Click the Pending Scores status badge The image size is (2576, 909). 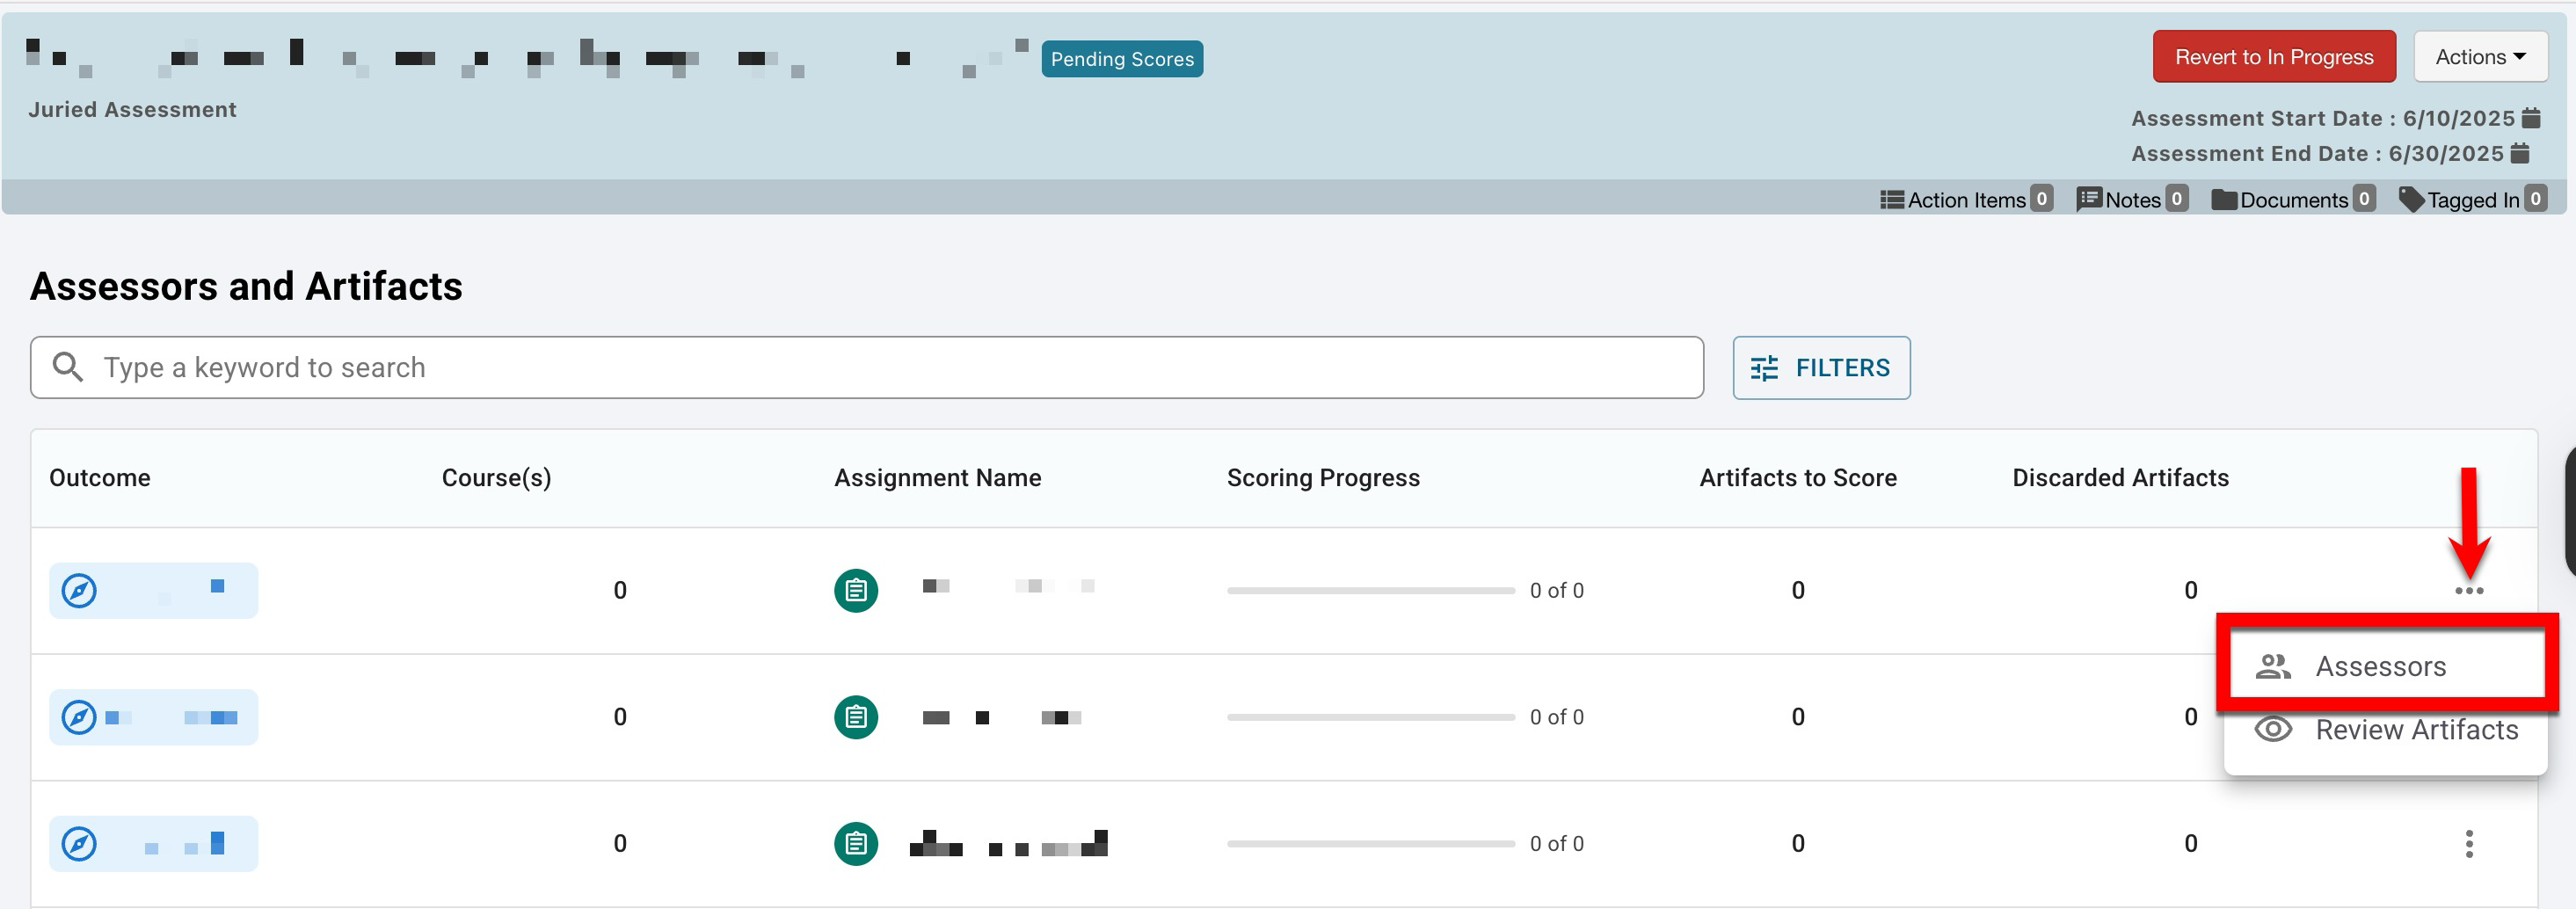click(x=1121, y=59)
